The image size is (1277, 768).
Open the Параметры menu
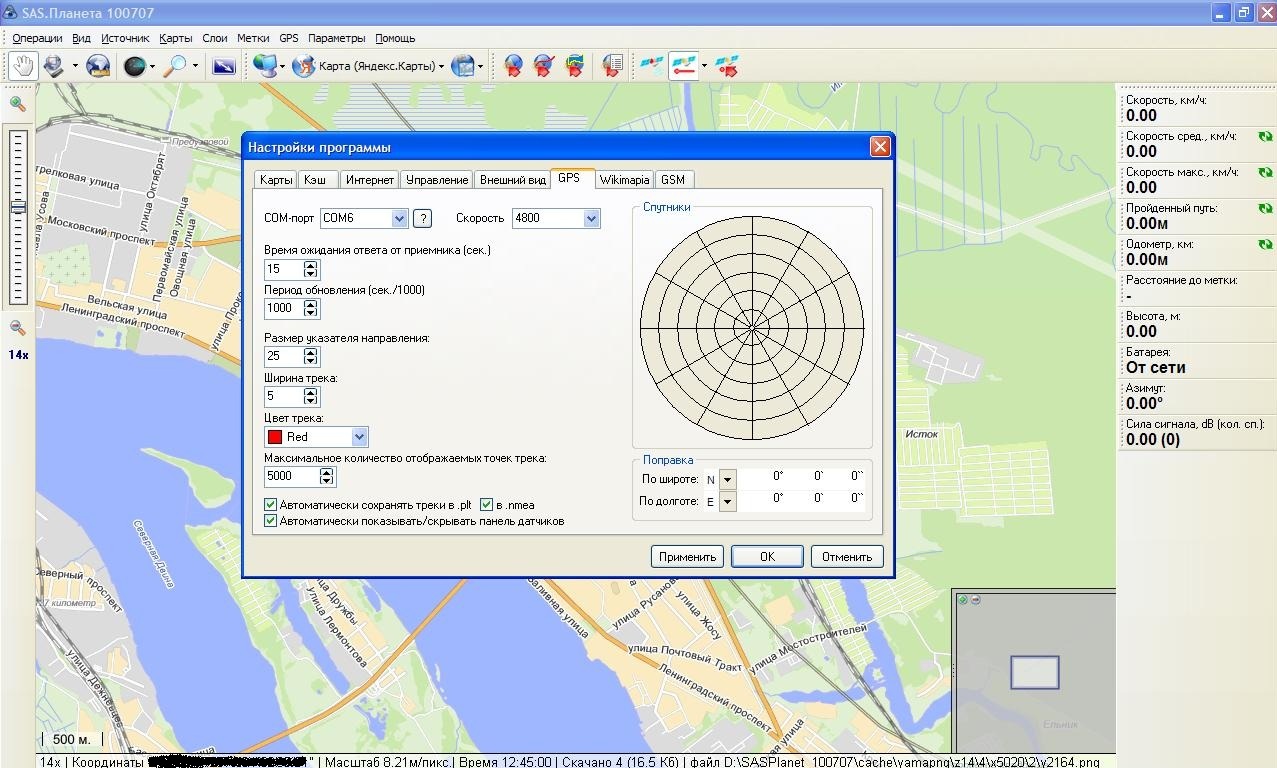coord(337,38)
